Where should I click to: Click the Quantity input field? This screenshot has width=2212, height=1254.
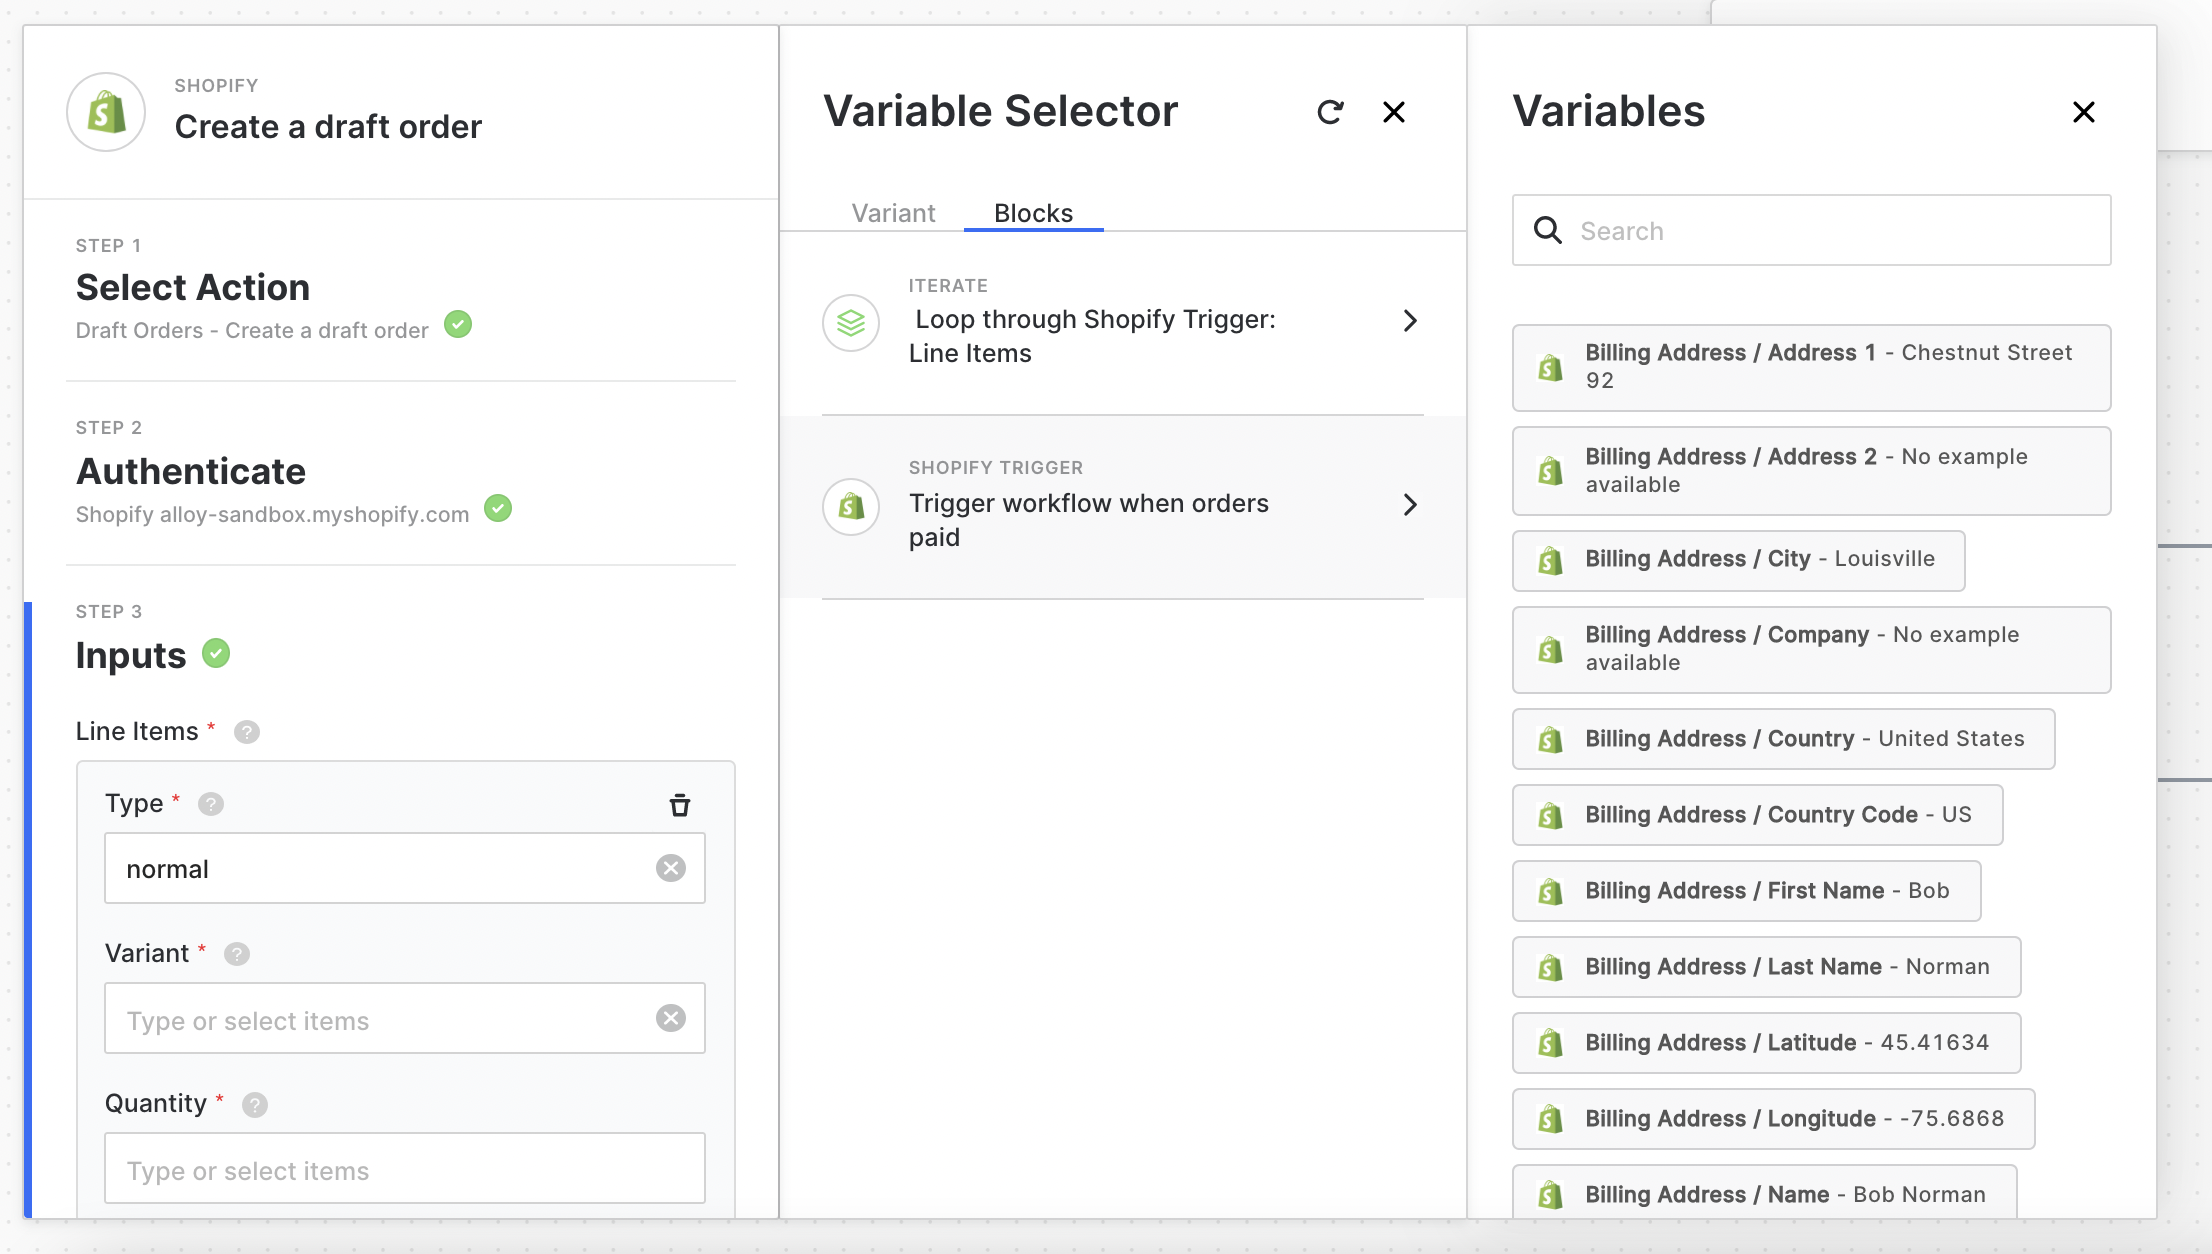pos(404,1169)
